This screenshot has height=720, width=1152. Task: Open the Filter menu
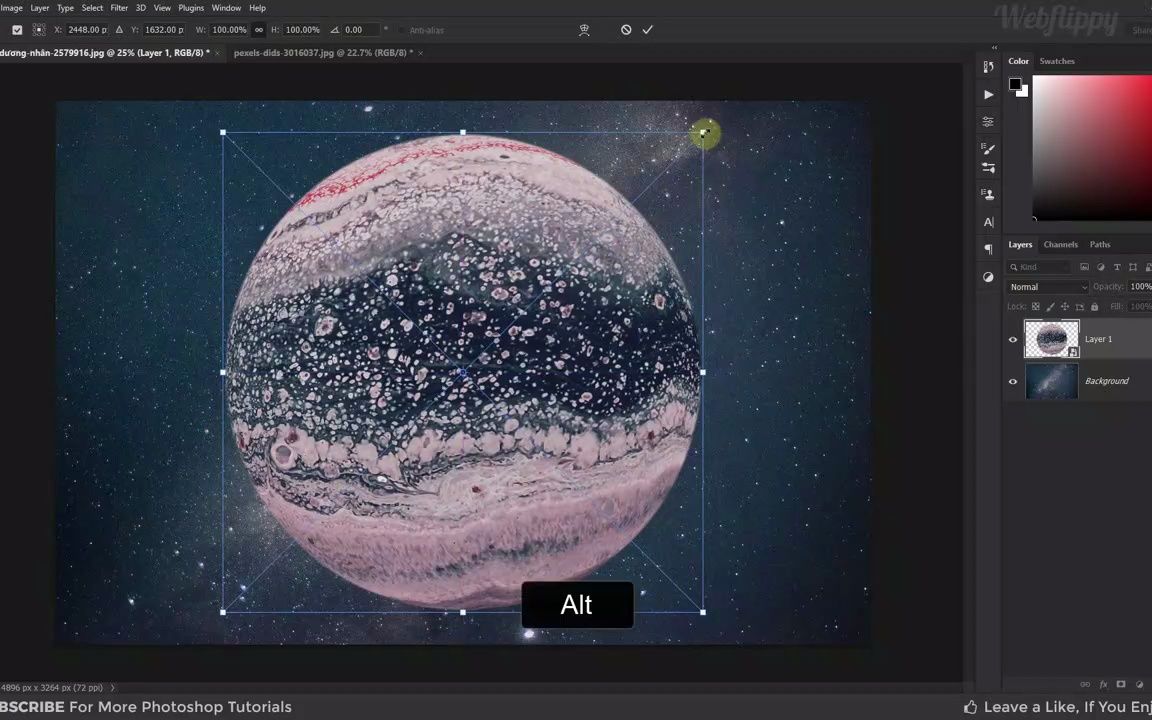click(x=119, y=8)
